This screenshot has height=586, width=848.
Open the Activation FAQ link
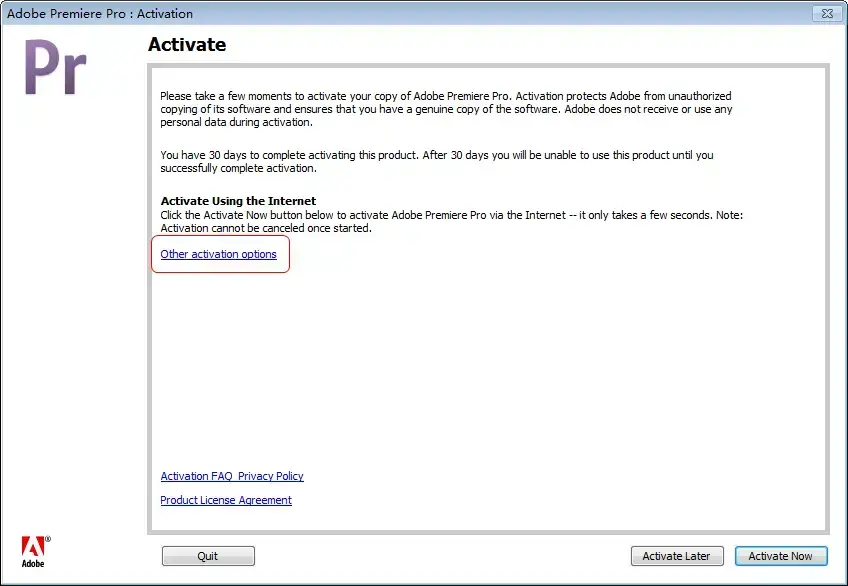(196, 476)
